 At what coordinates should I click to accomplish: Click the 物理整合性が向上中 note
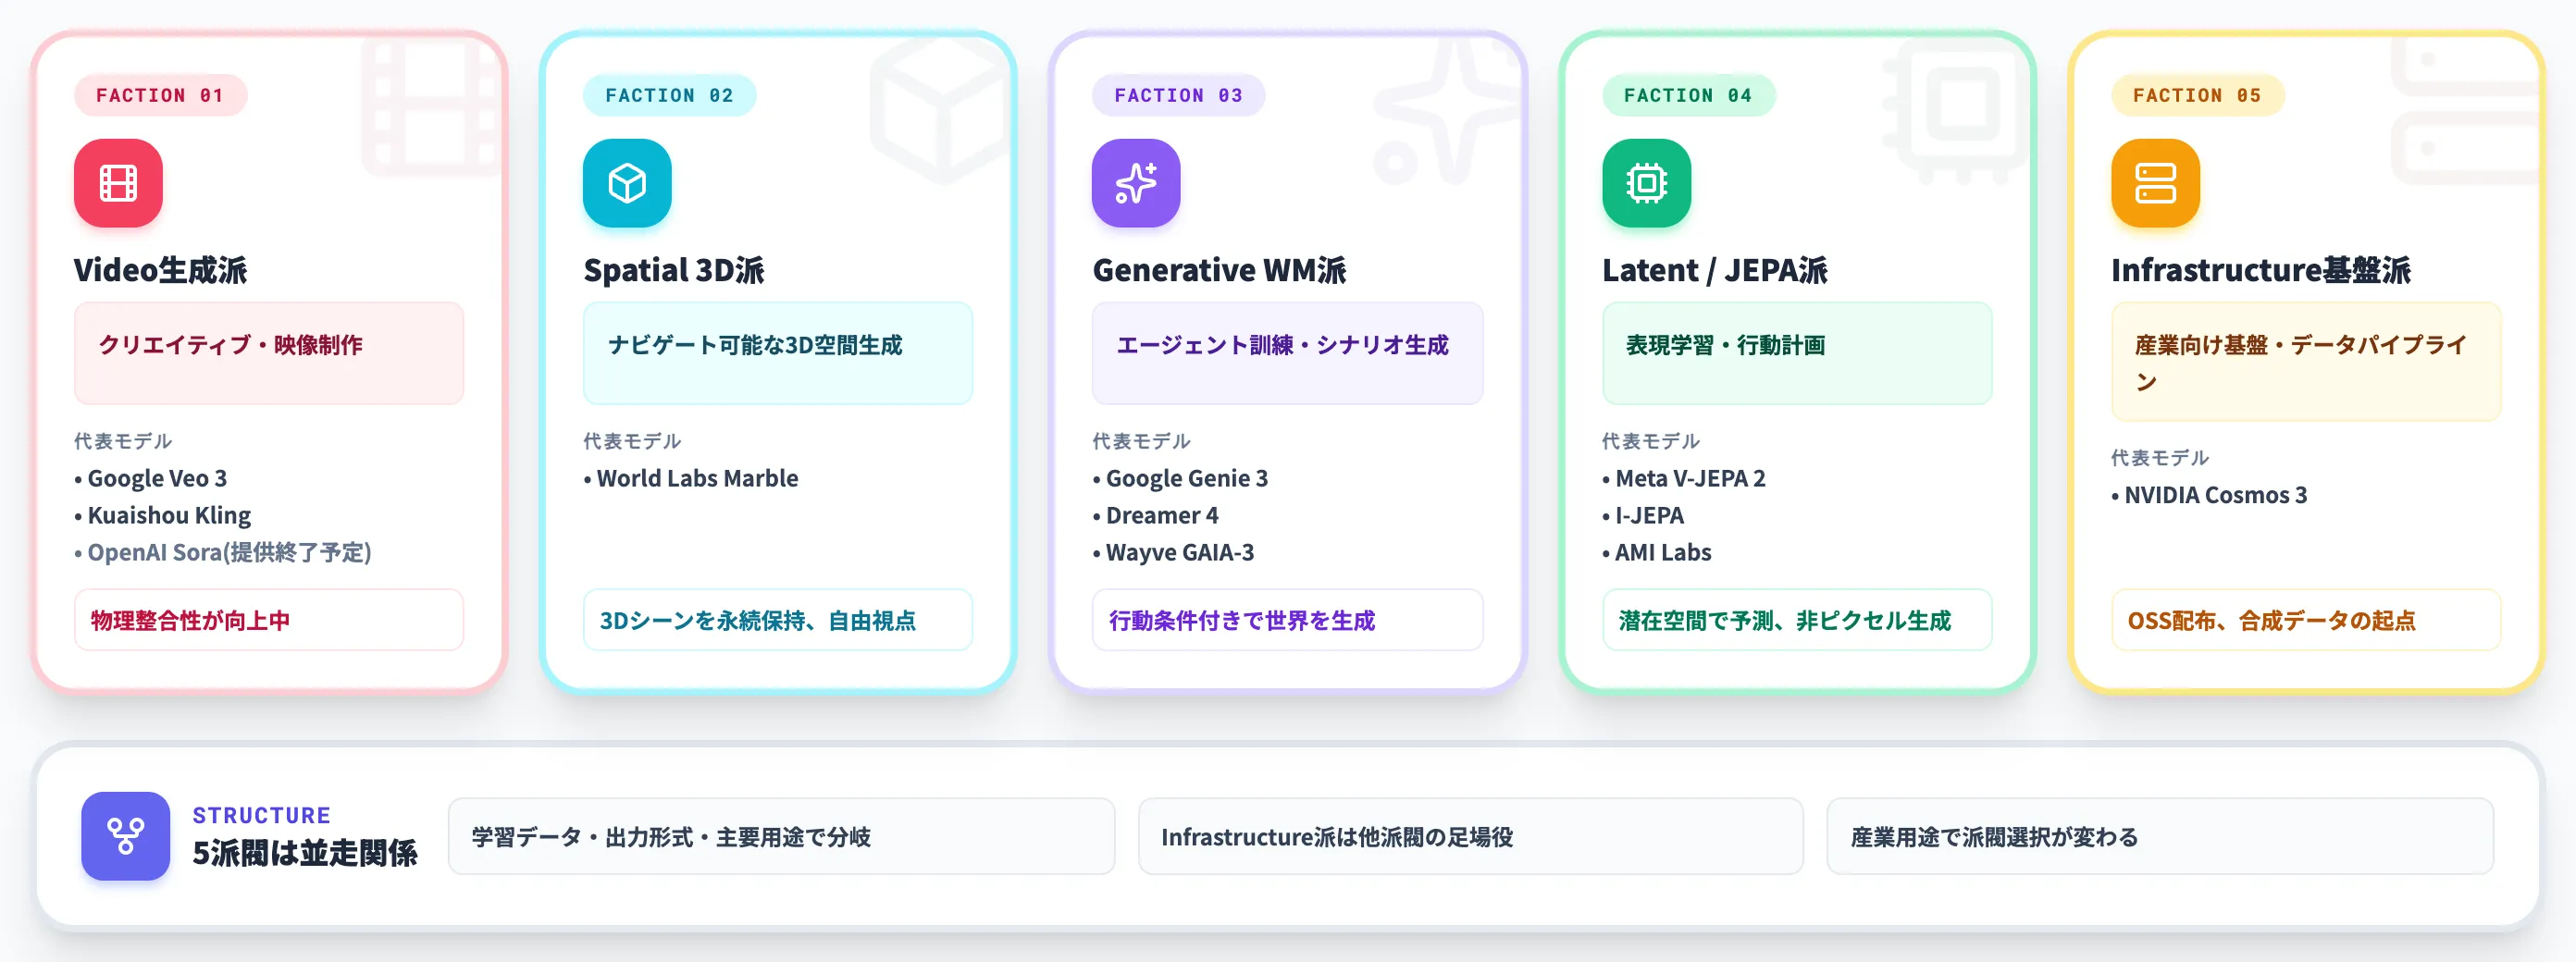[x=269, y=620]
